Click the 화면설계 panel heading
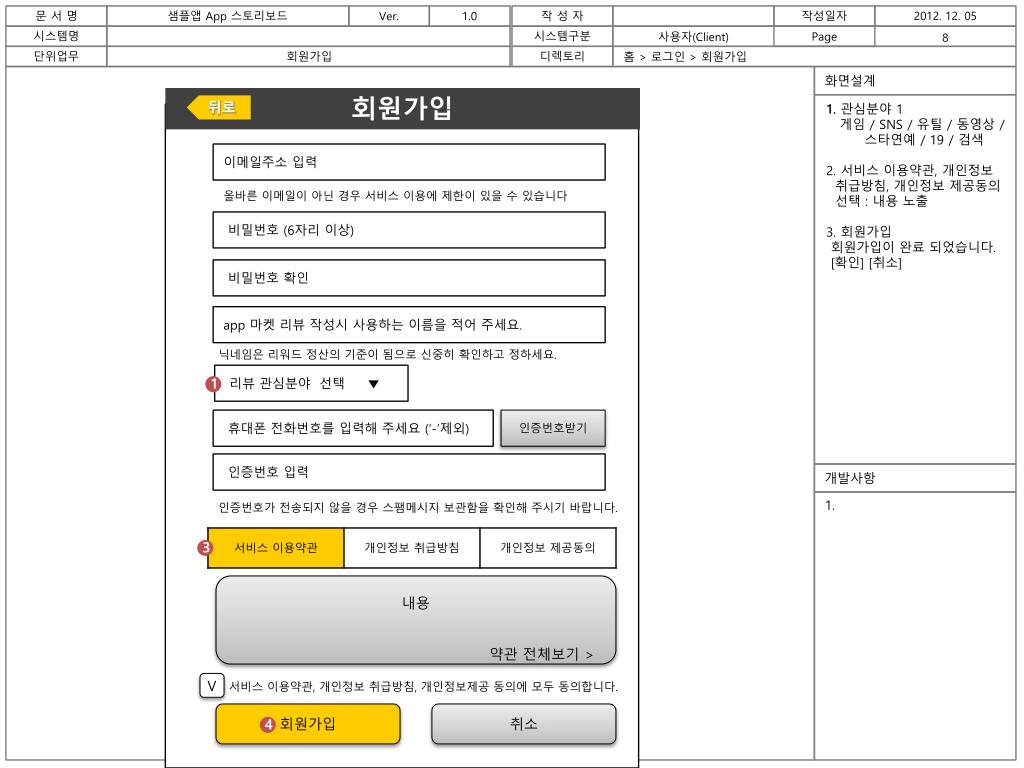The height and width of the screenshot is (768, 1024). (850, 81)
